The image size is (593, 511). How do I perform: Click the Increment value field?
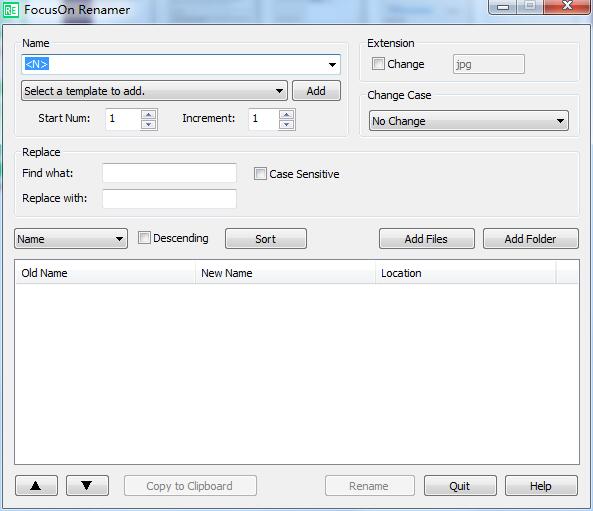click(264, 119)
